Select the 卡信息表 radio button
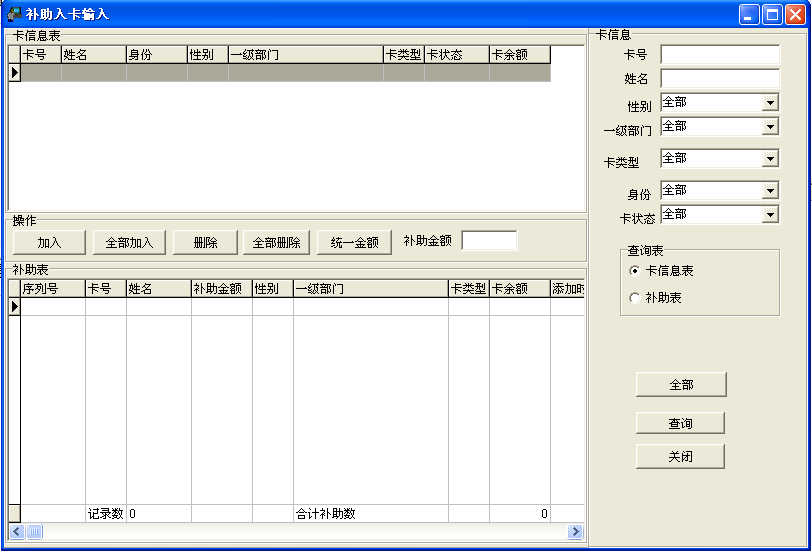This screenshot has width=812, height=551. [x=635, y=271]
